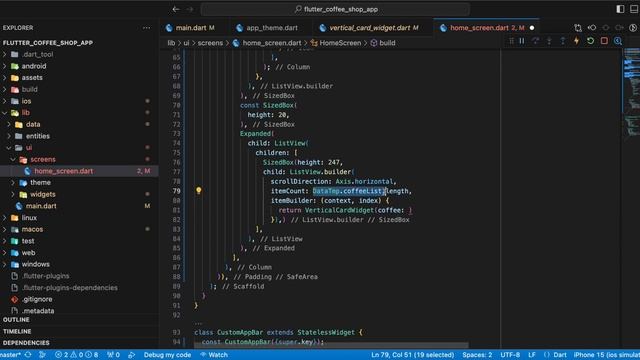Click the compare changes icon in editor actions
The image size is (640, 360).
coord(578,28)
